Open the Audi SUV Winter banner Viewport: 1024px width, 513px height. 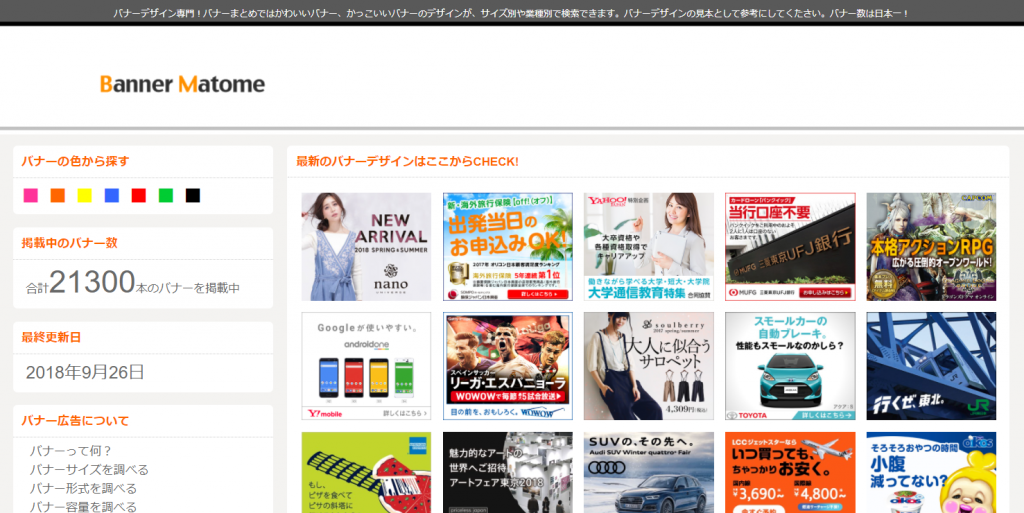click(649, 472)
